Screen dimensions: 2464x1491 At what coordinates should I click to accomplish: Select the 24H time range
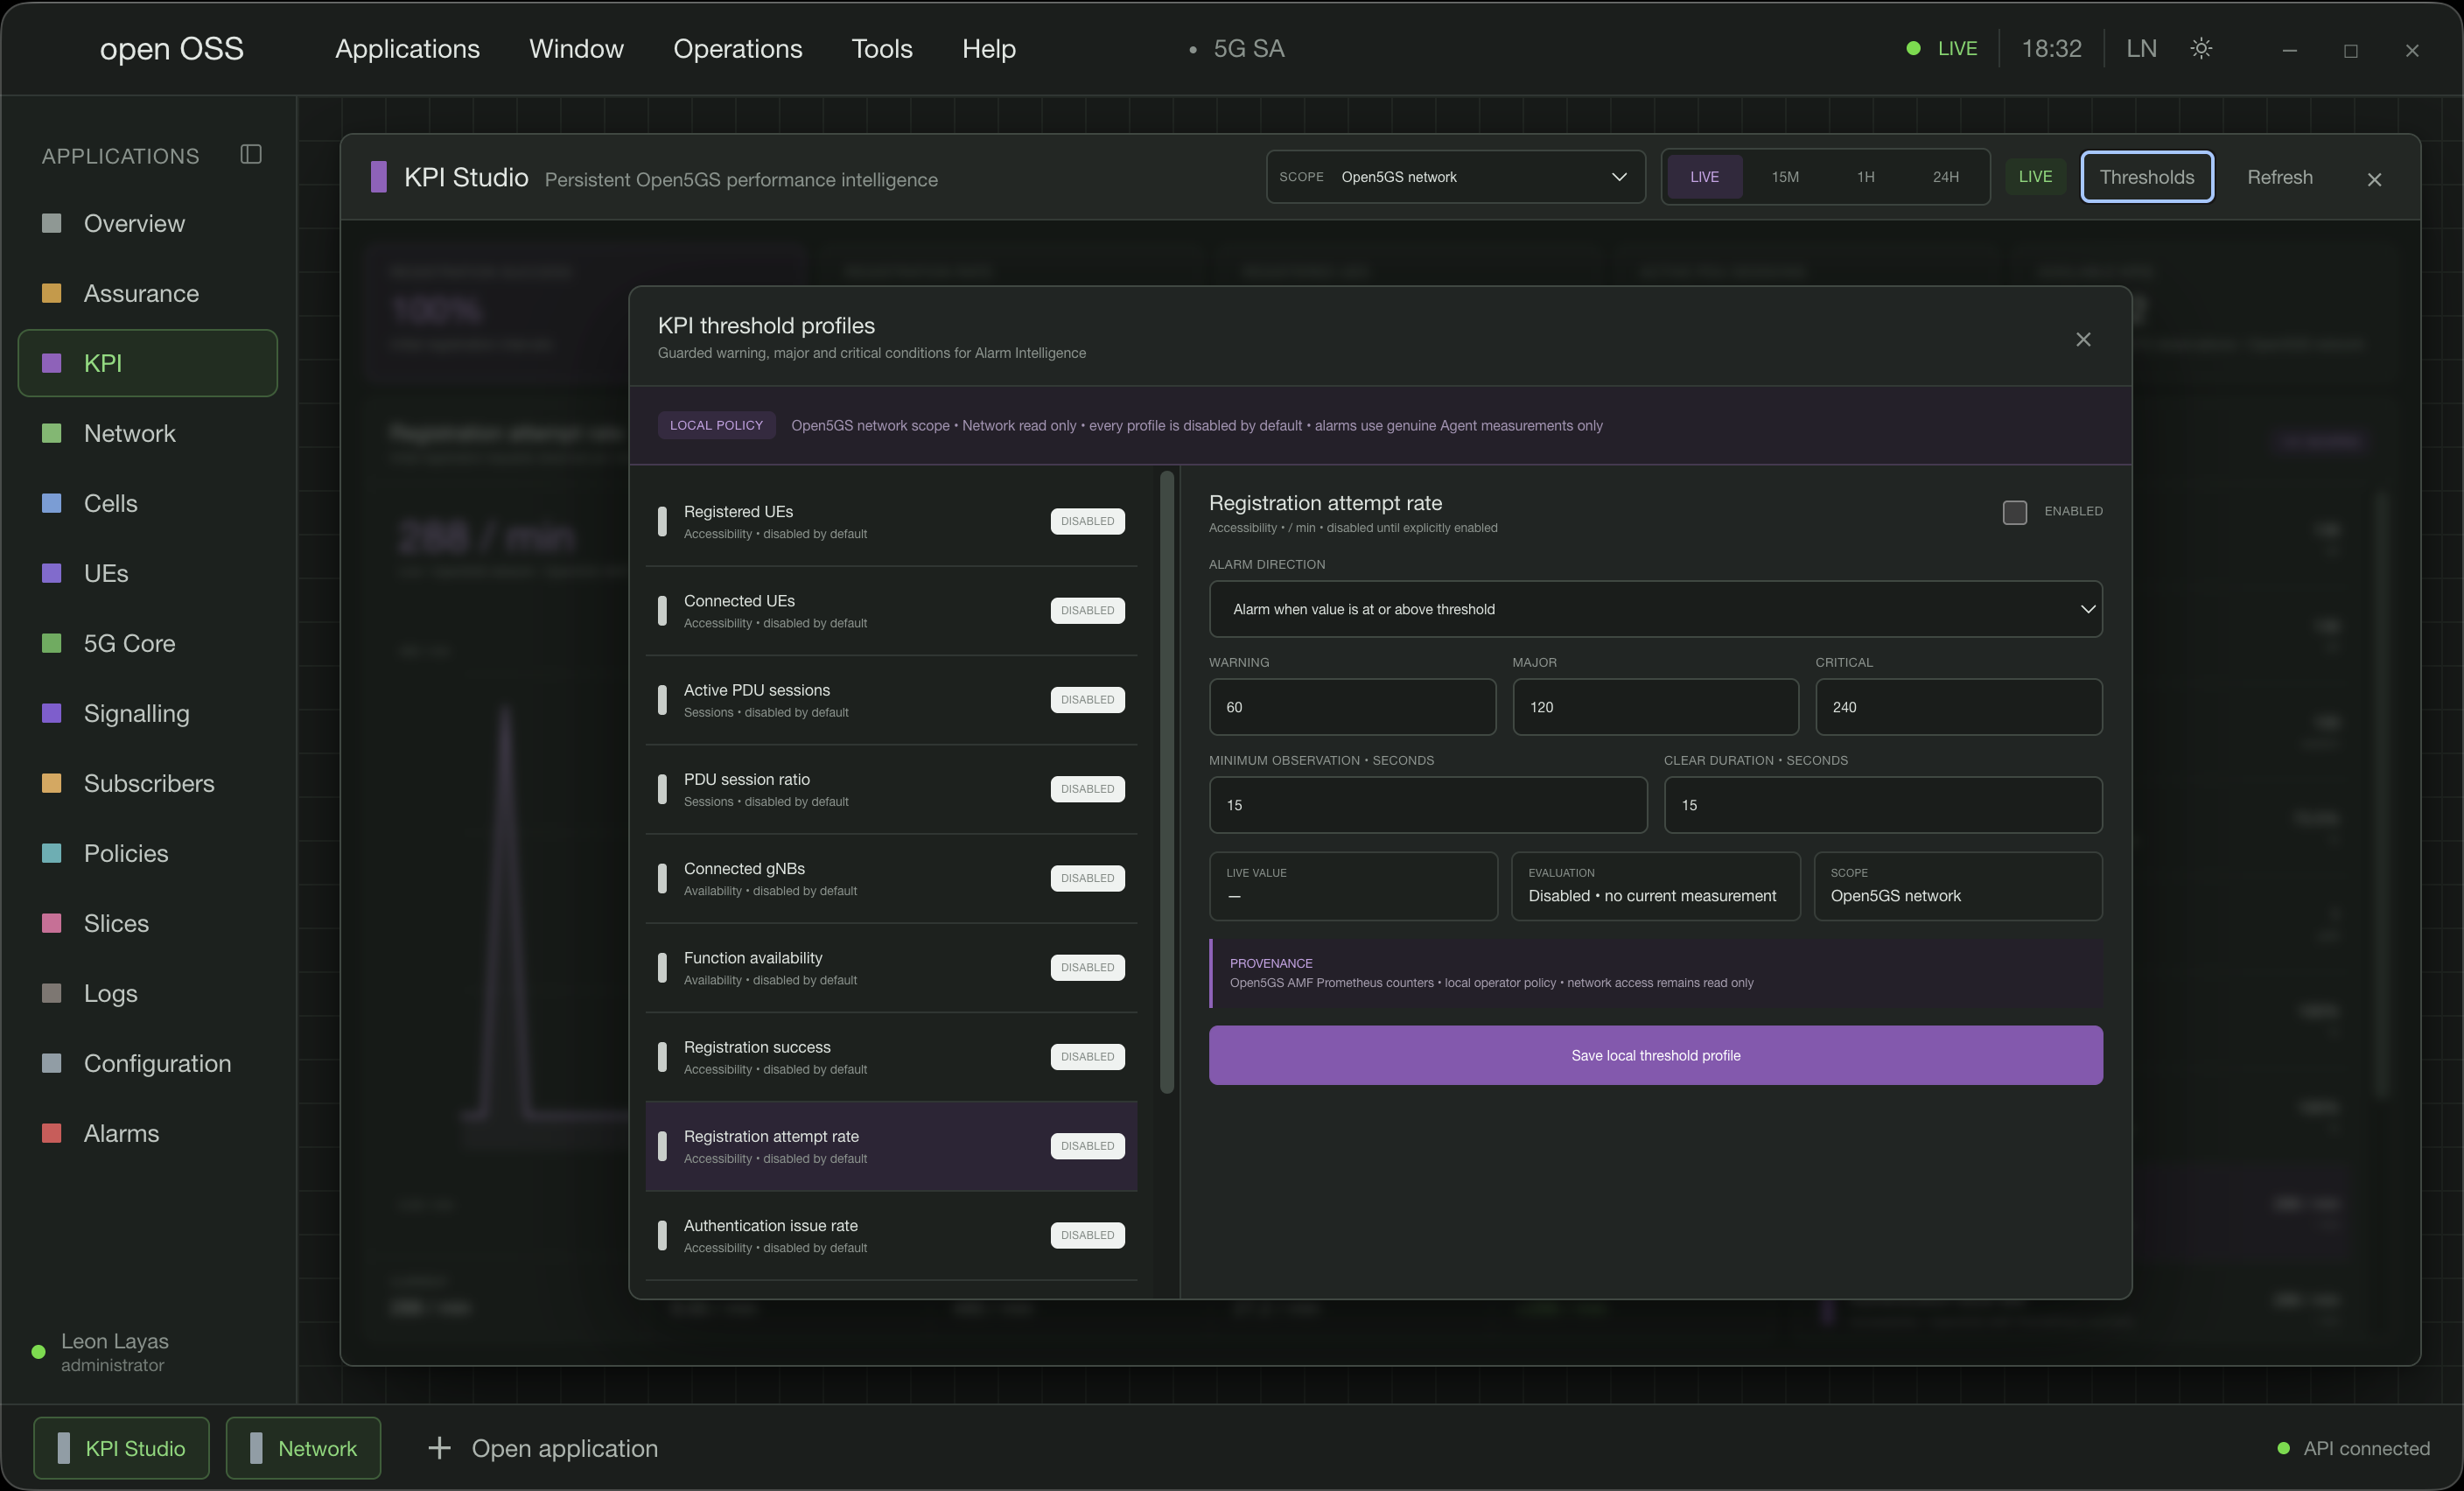click(1945, 177)
